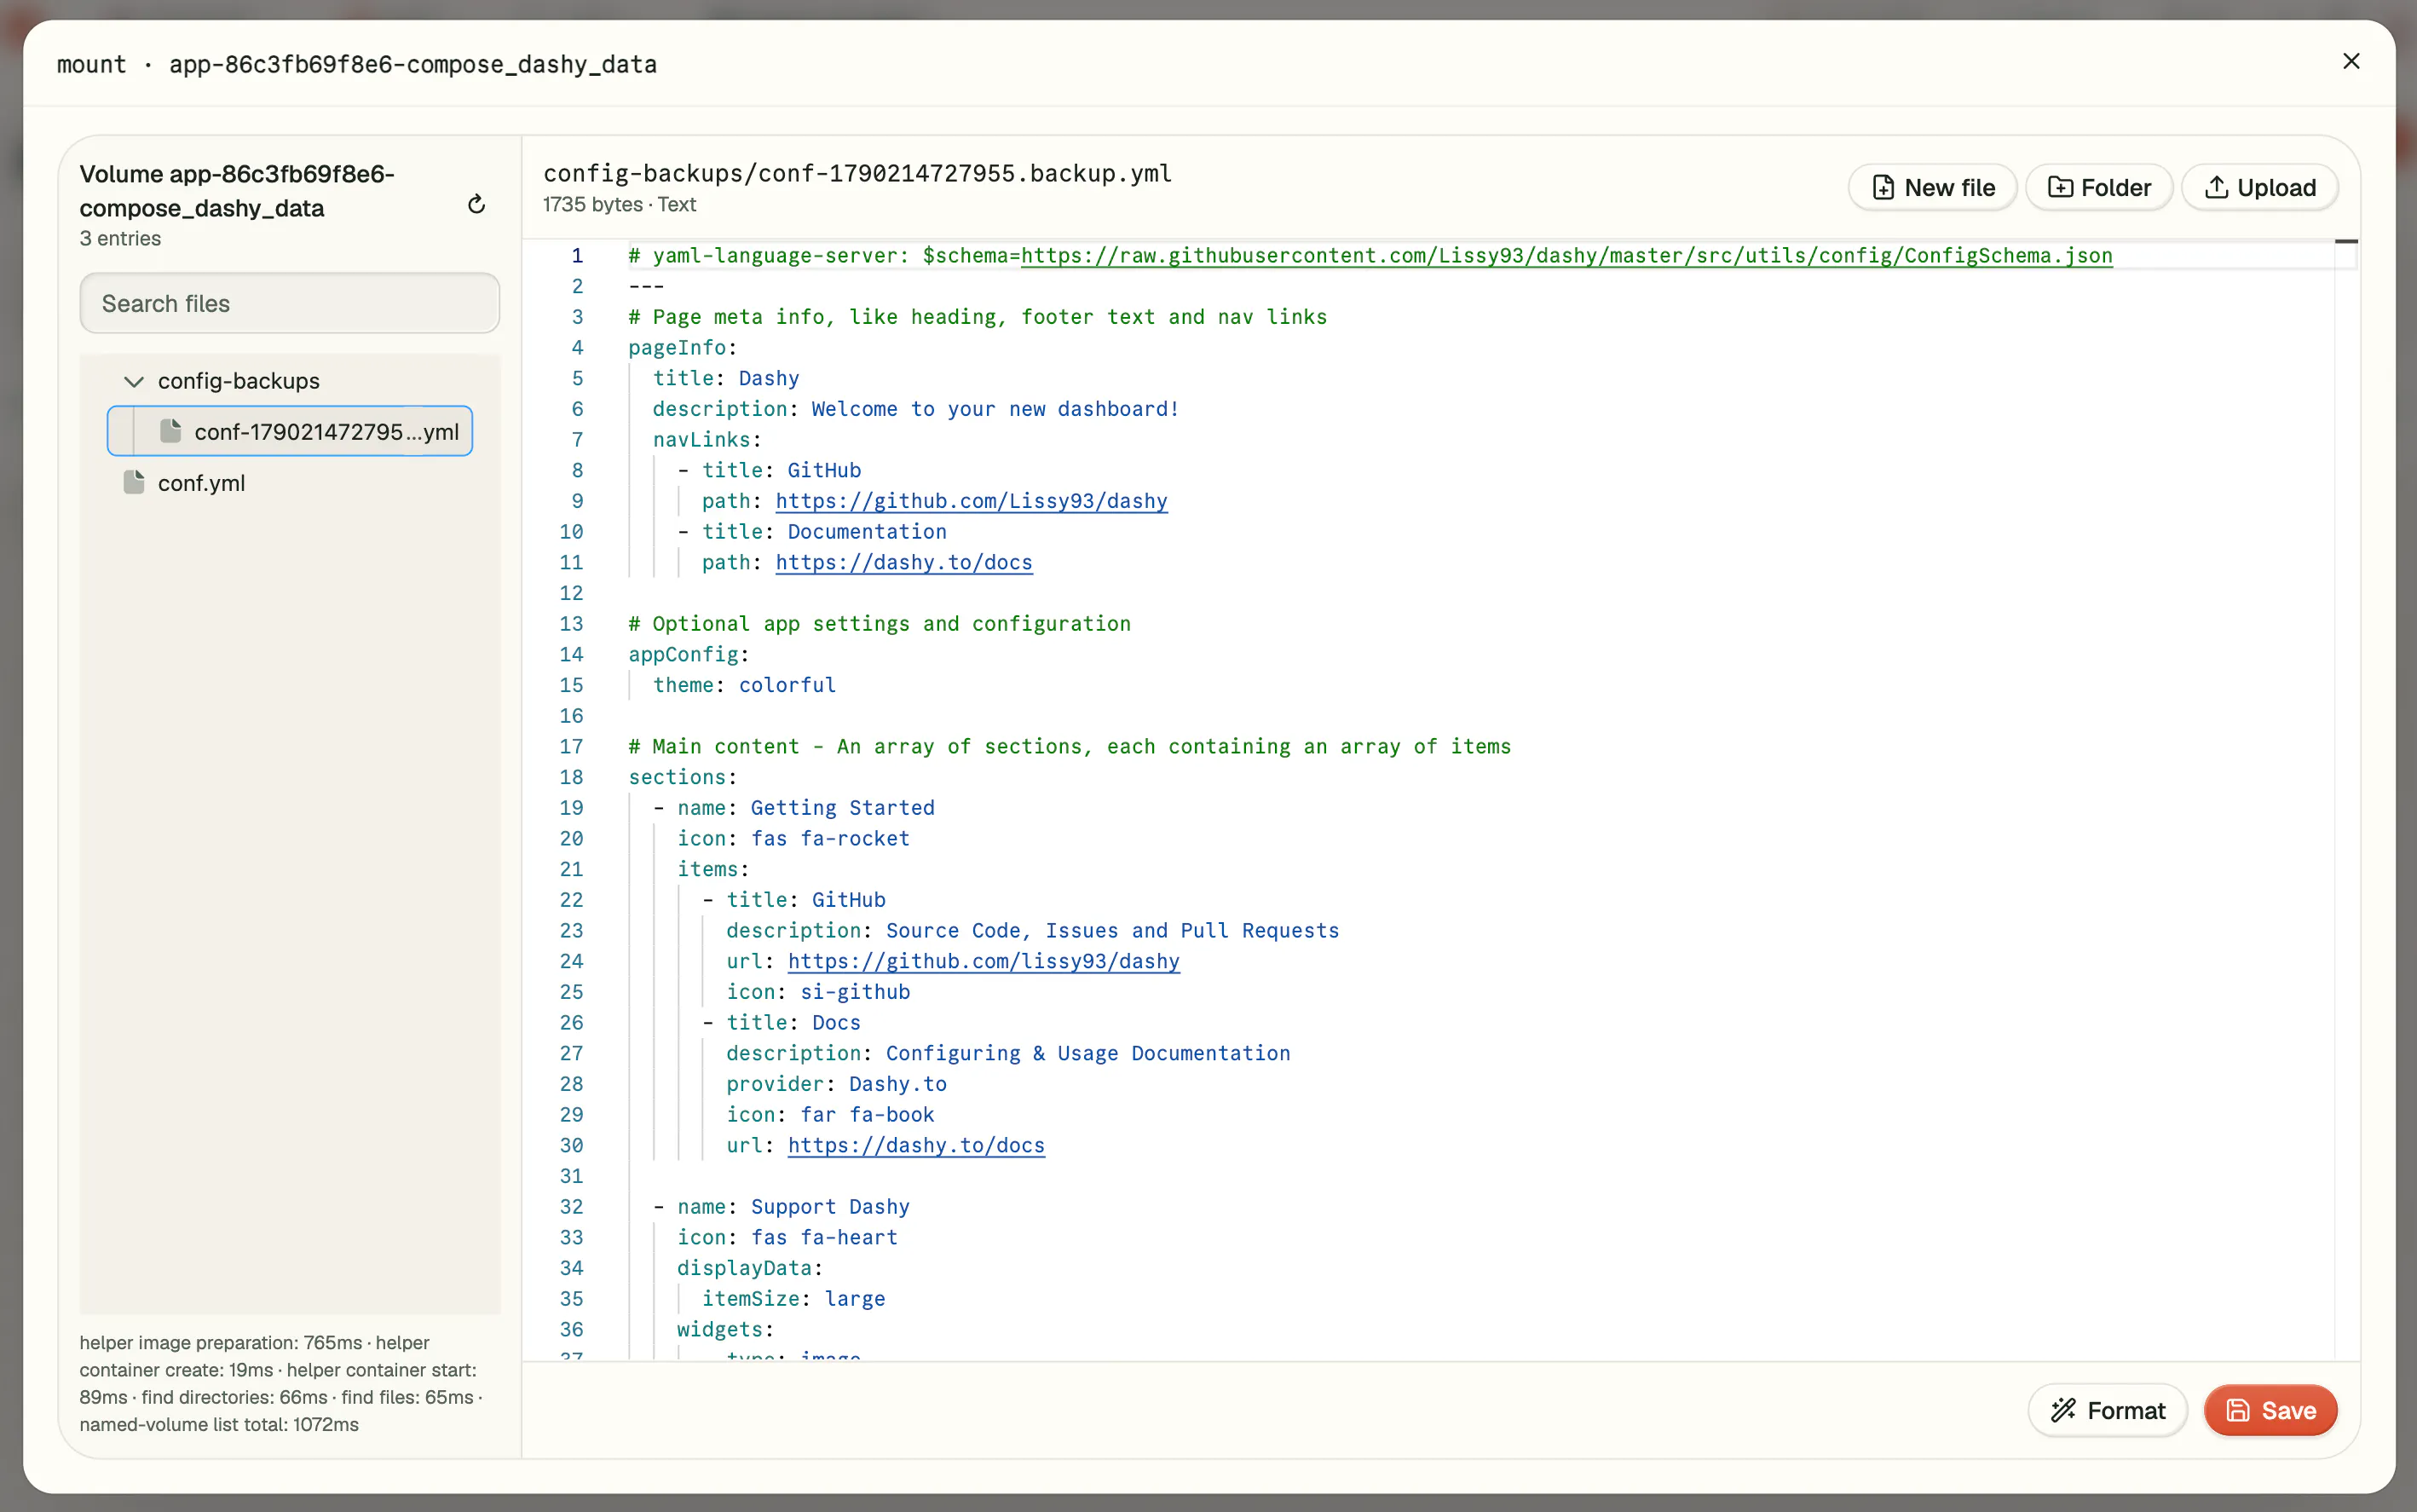
Task: Click the 'sections:' key on line 18
Action: pos(682,777)
